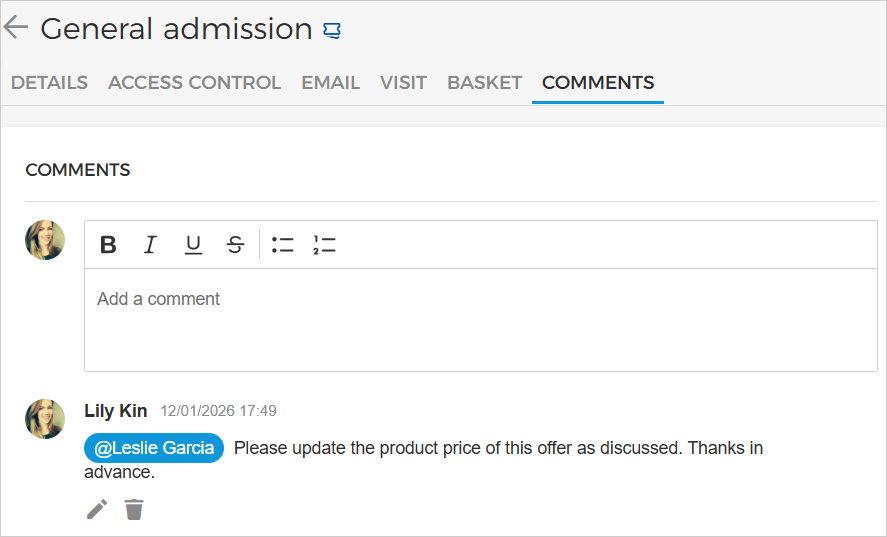
Task: Toggle italic formatting in comment editor
Action: click(x=150, y=245)
